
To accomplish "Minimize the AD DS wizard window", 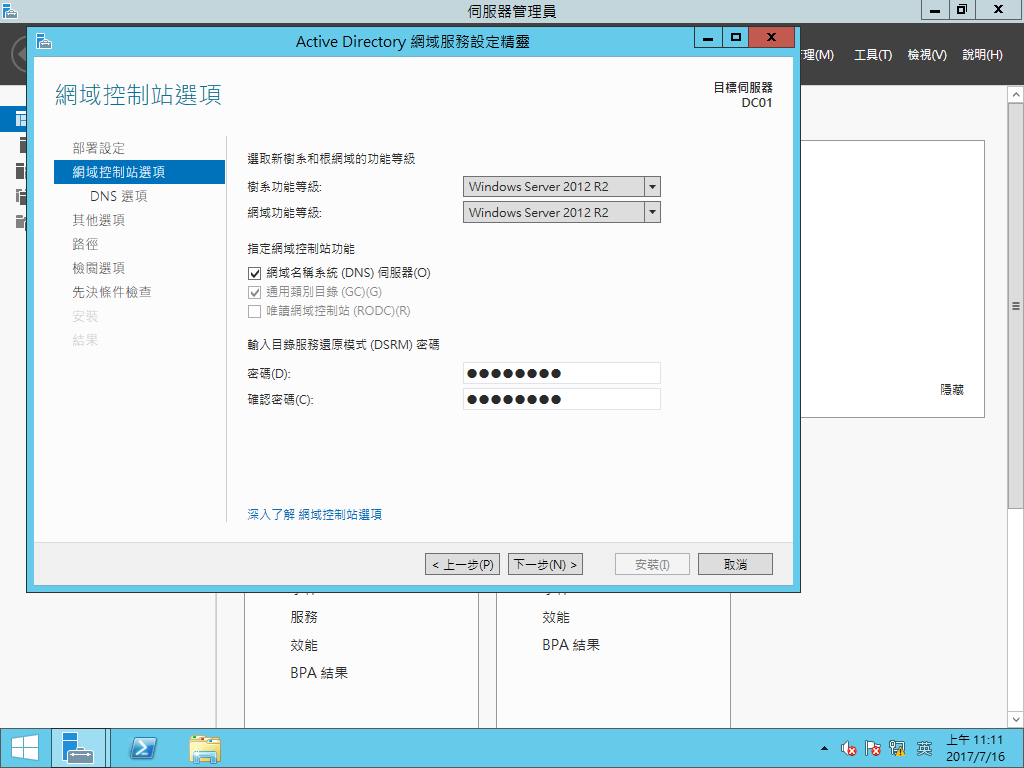I will [x=708, y=38].
